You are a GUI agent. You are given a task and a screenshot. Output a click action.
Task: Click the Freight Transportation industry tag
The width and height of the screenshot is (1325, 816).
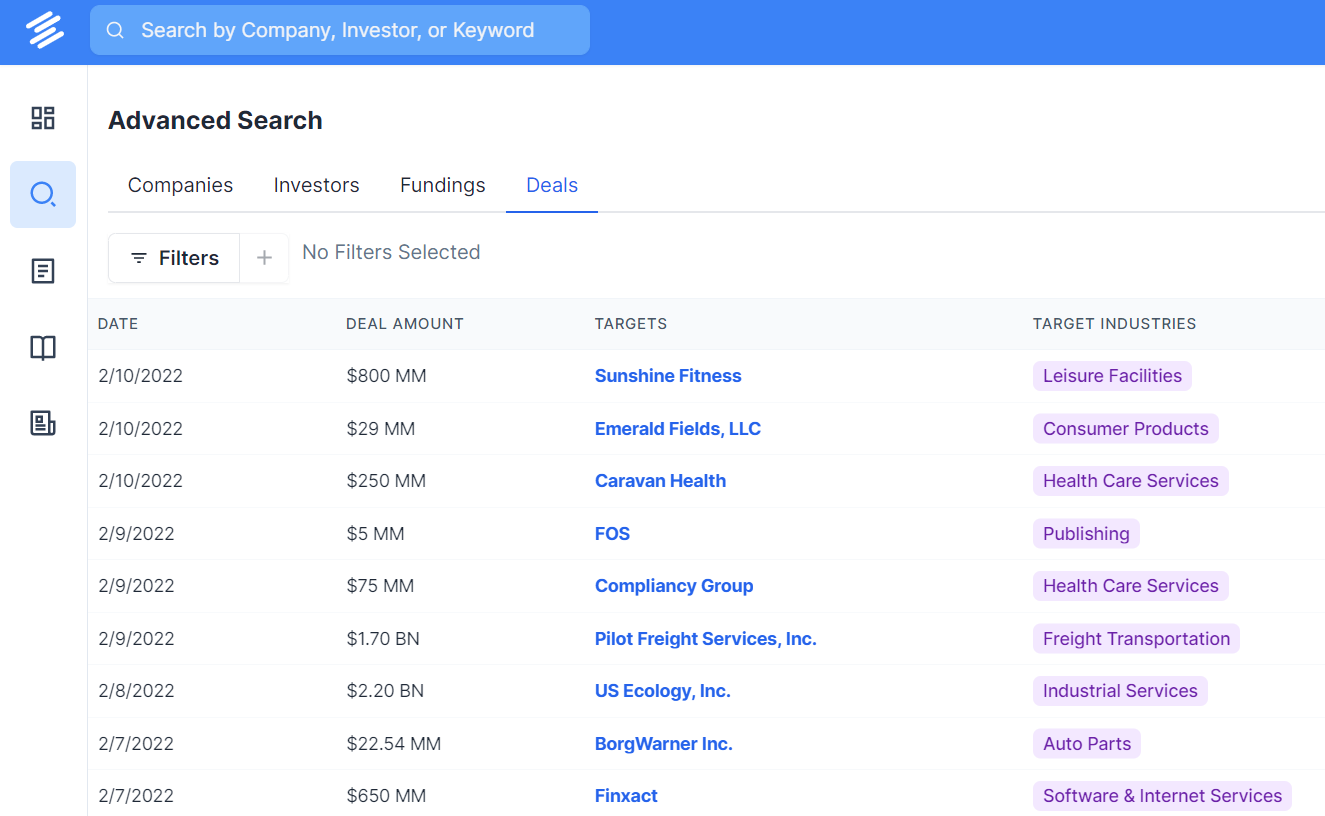click(x=1136, y=639)
